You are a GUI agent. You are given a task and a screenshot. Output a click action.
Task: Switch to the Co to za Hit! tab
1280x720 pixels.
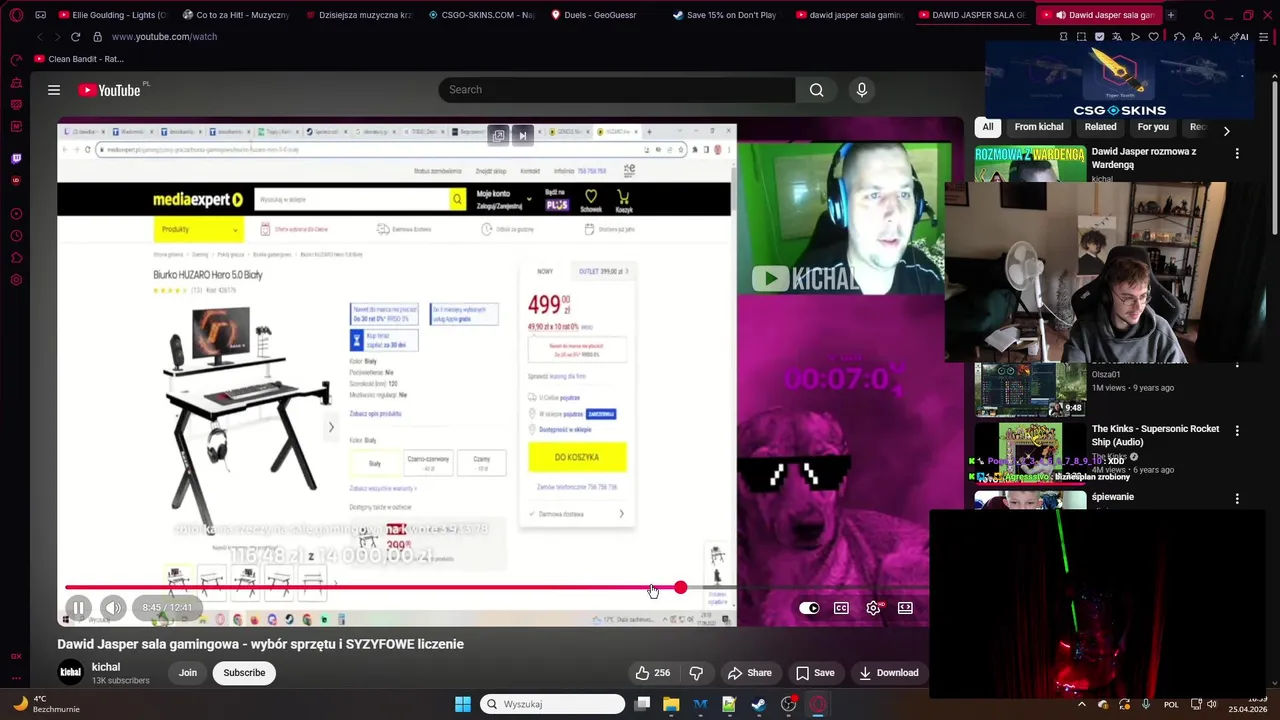[x=236, y=15]
